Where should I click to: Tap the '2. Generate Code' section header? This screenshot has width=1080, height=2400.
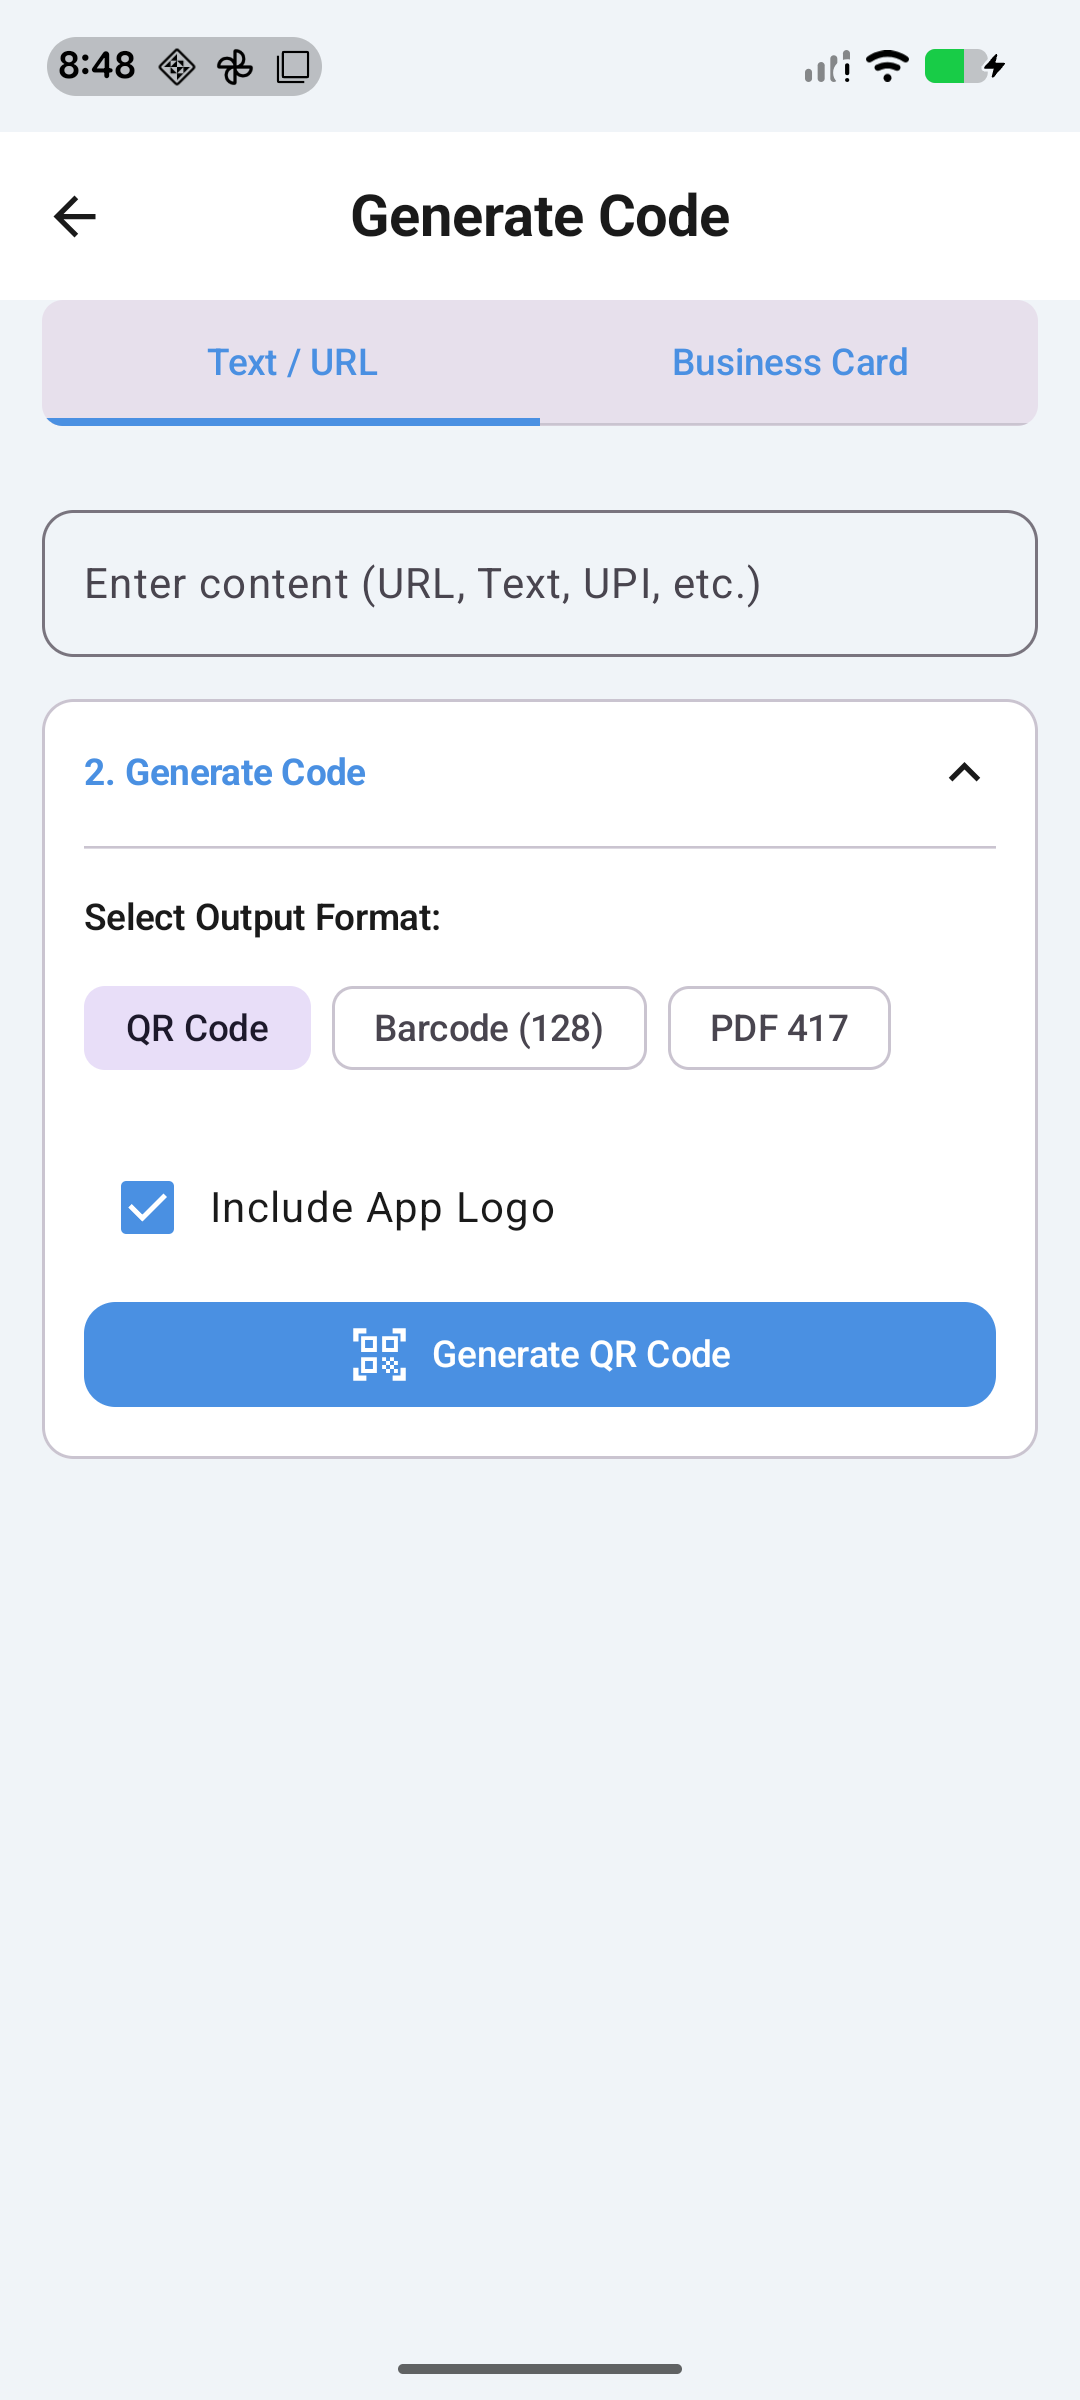click(225, 772)
